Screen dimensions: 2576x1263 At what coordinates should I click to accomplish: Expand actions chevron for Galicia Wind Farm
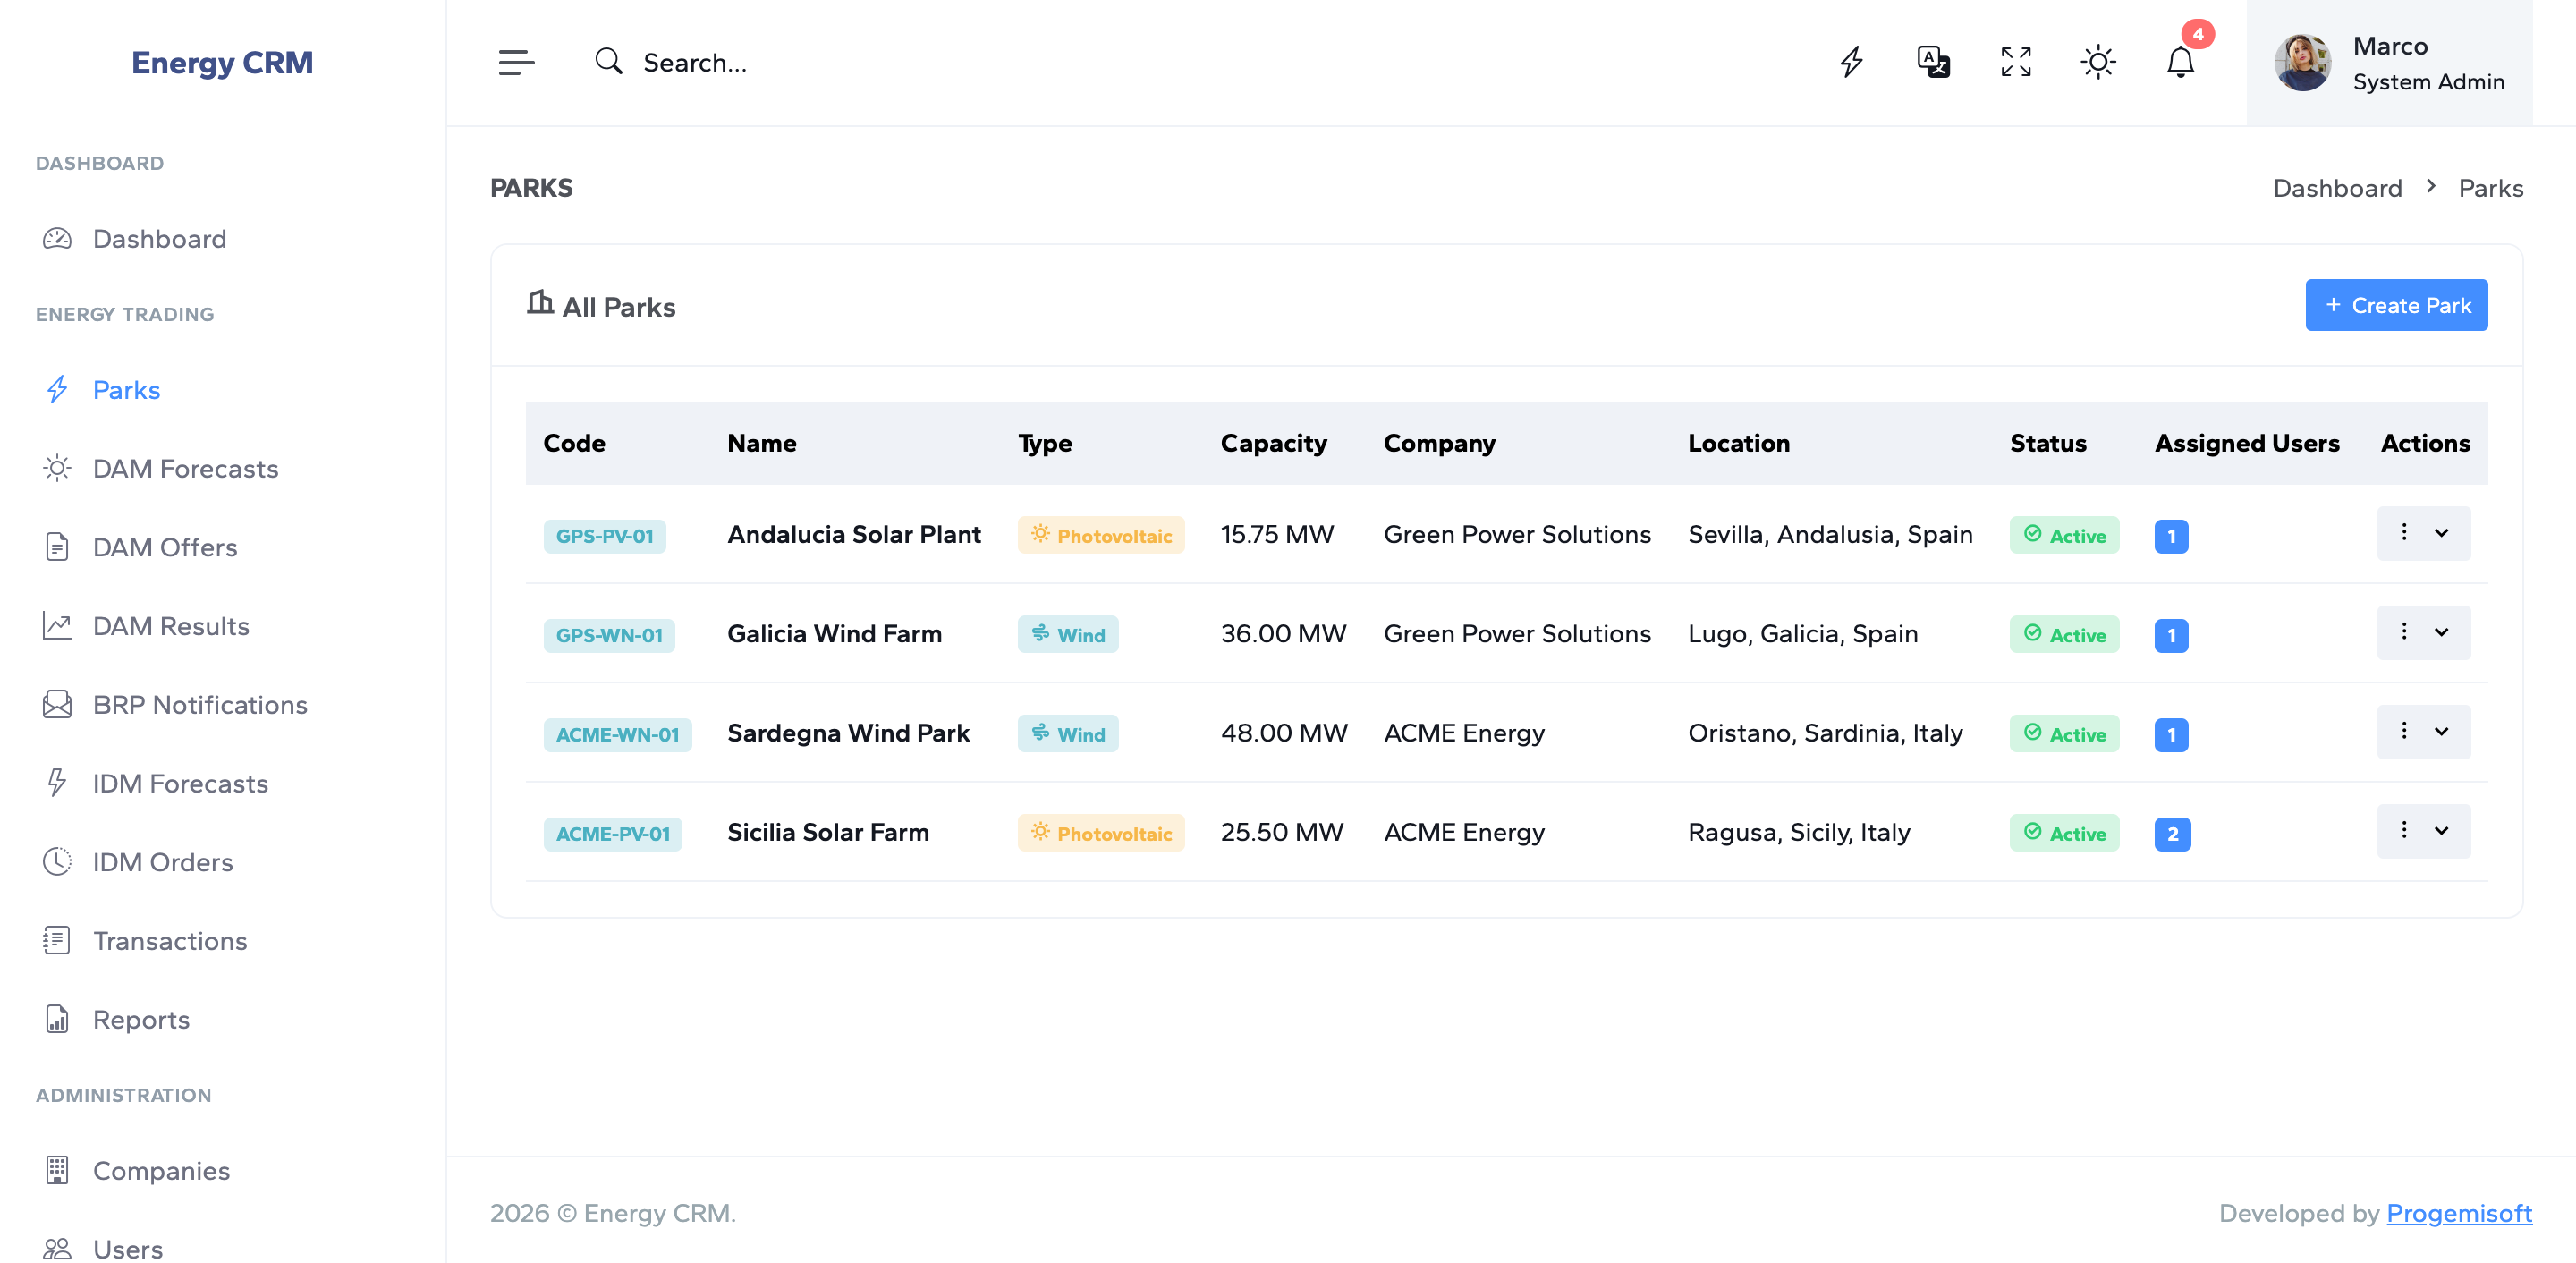[2441, 632]
